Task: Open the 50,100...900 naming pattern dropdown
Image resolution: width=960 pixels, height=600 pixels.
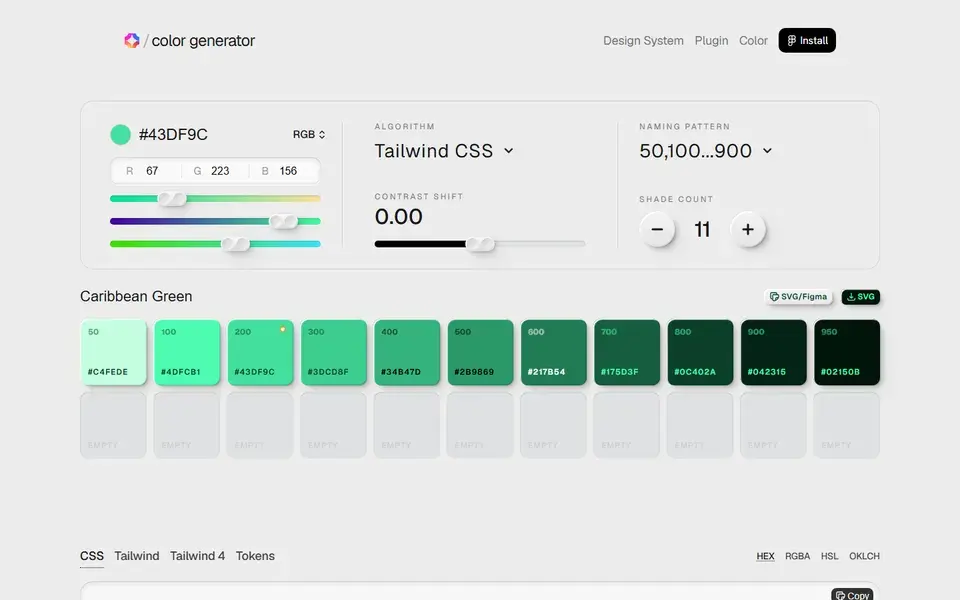Action: tap(705, 151)
